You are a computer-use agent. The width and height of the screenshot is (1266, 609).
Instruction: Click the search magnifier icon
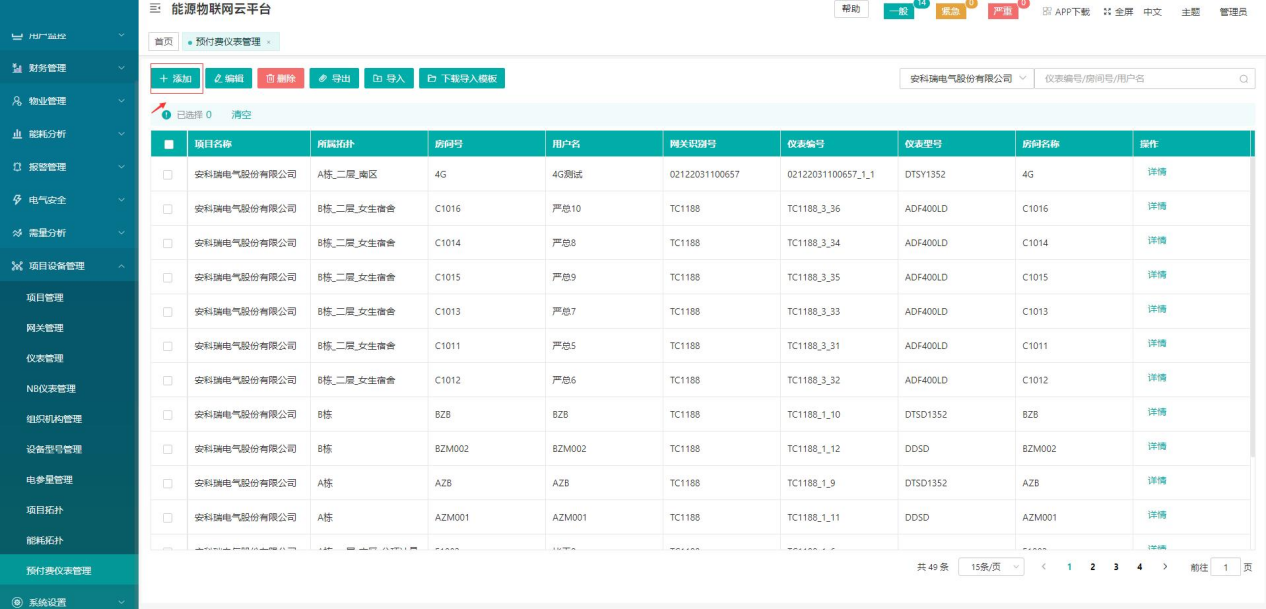(x=1244, y=79)
